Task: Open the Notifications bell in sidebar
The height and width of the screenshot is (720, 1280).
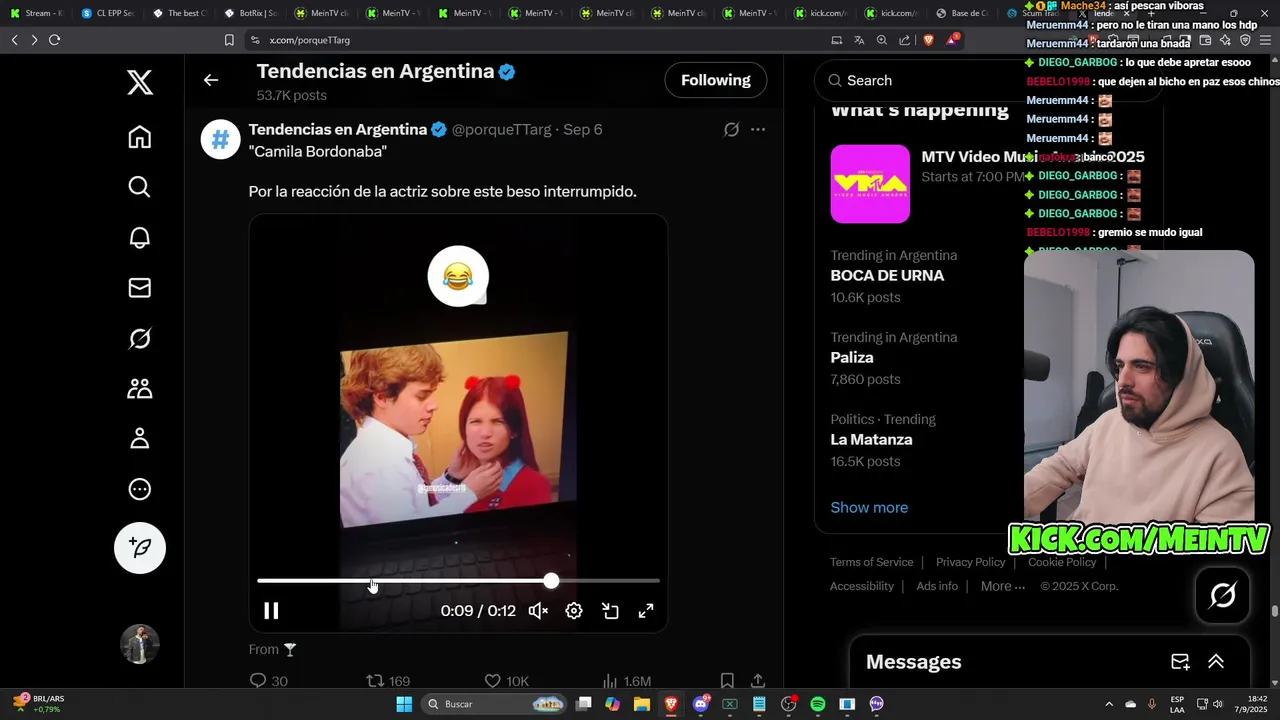Action: 140,237
